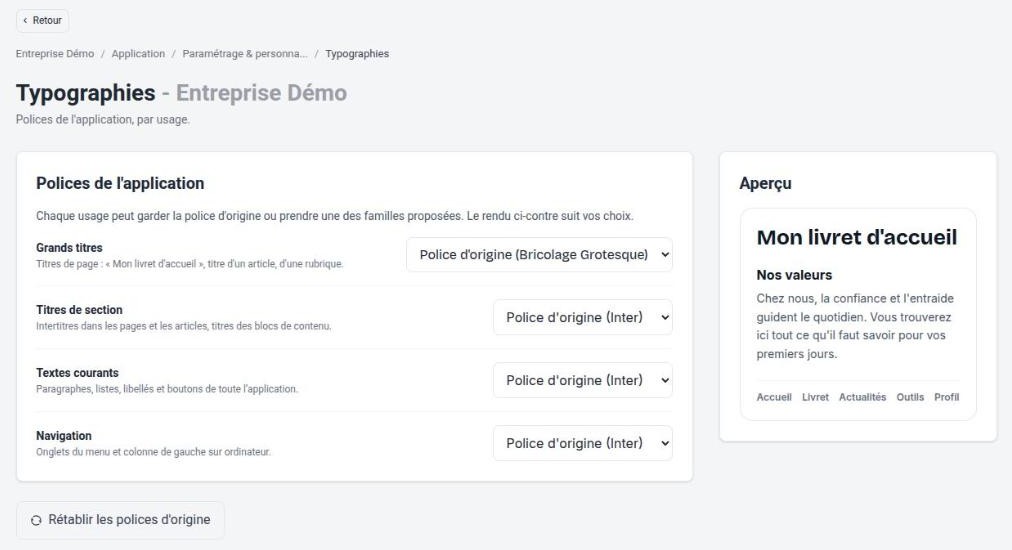The image size is (1012, 550).
Task: Select the Livret tab in the preview
Action: click(815, 397)
